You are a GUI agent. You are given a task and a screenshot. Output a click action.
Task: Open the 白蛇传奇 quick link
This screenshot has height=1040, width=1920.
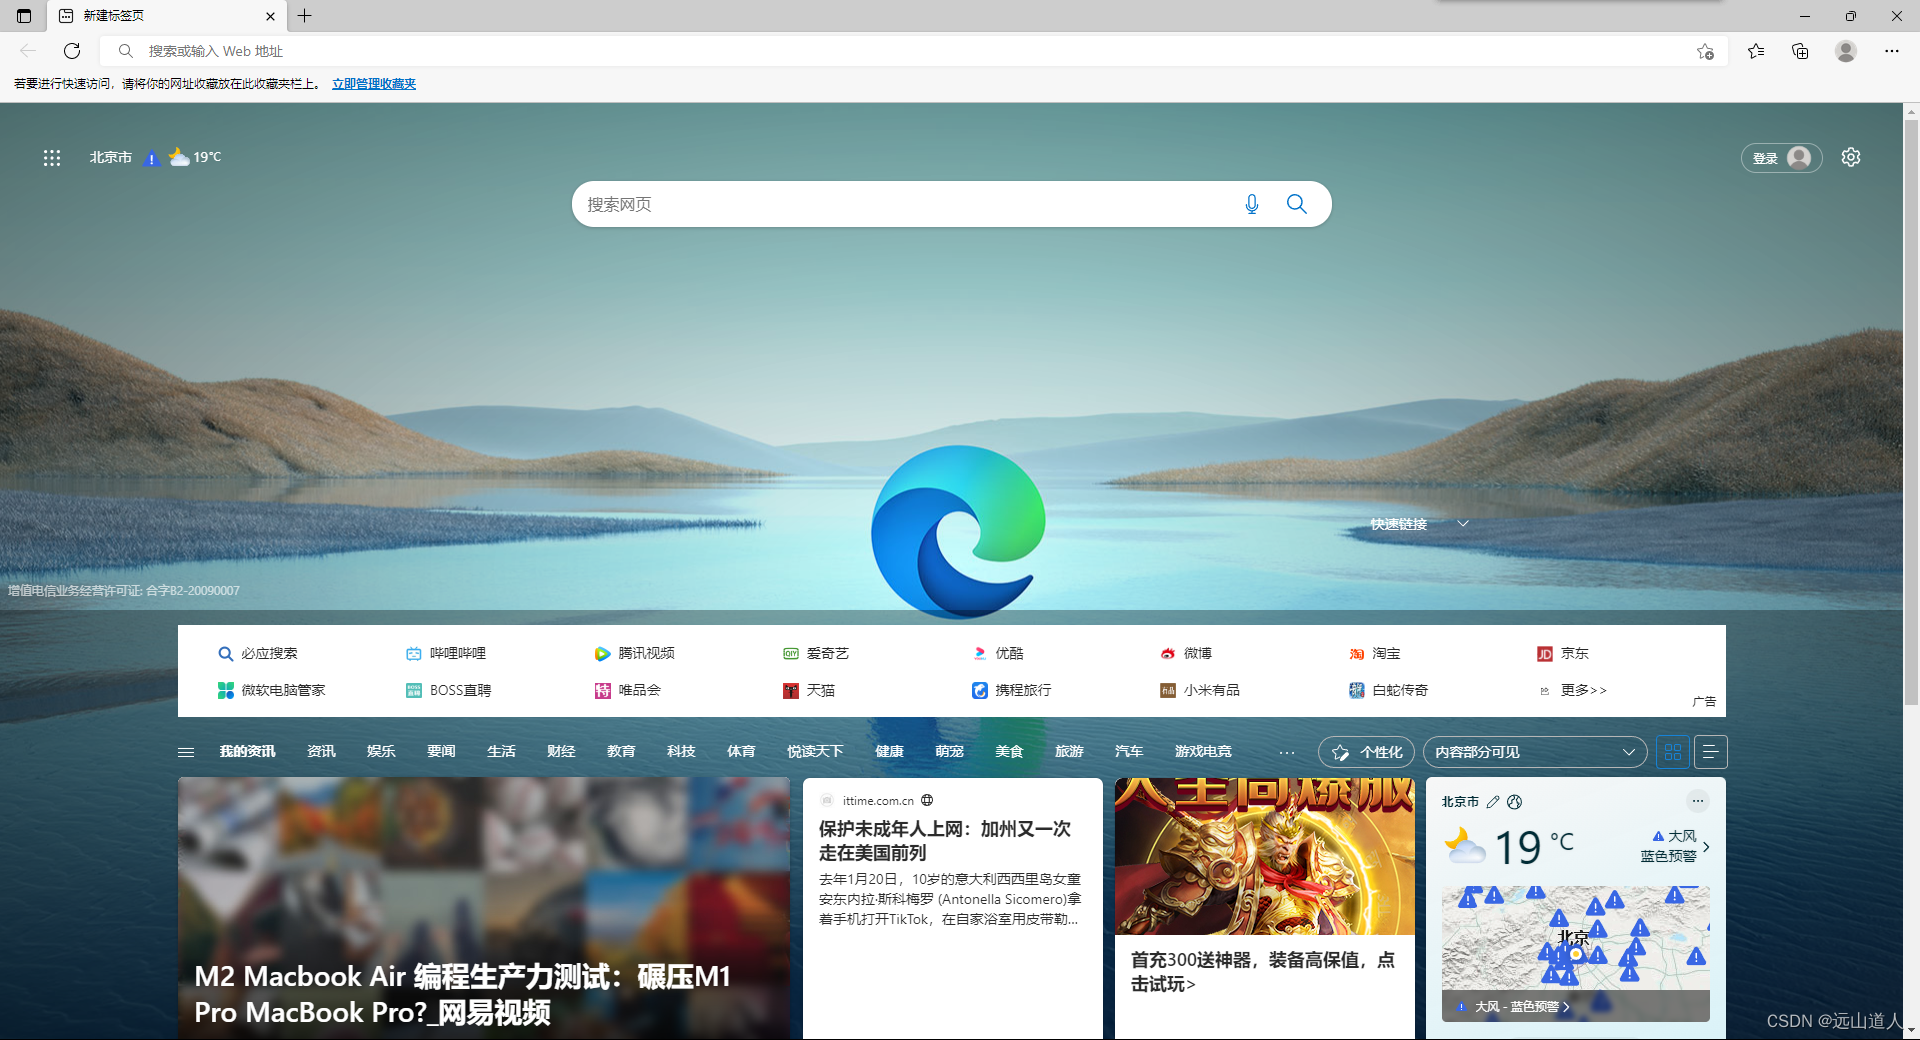1388,690
